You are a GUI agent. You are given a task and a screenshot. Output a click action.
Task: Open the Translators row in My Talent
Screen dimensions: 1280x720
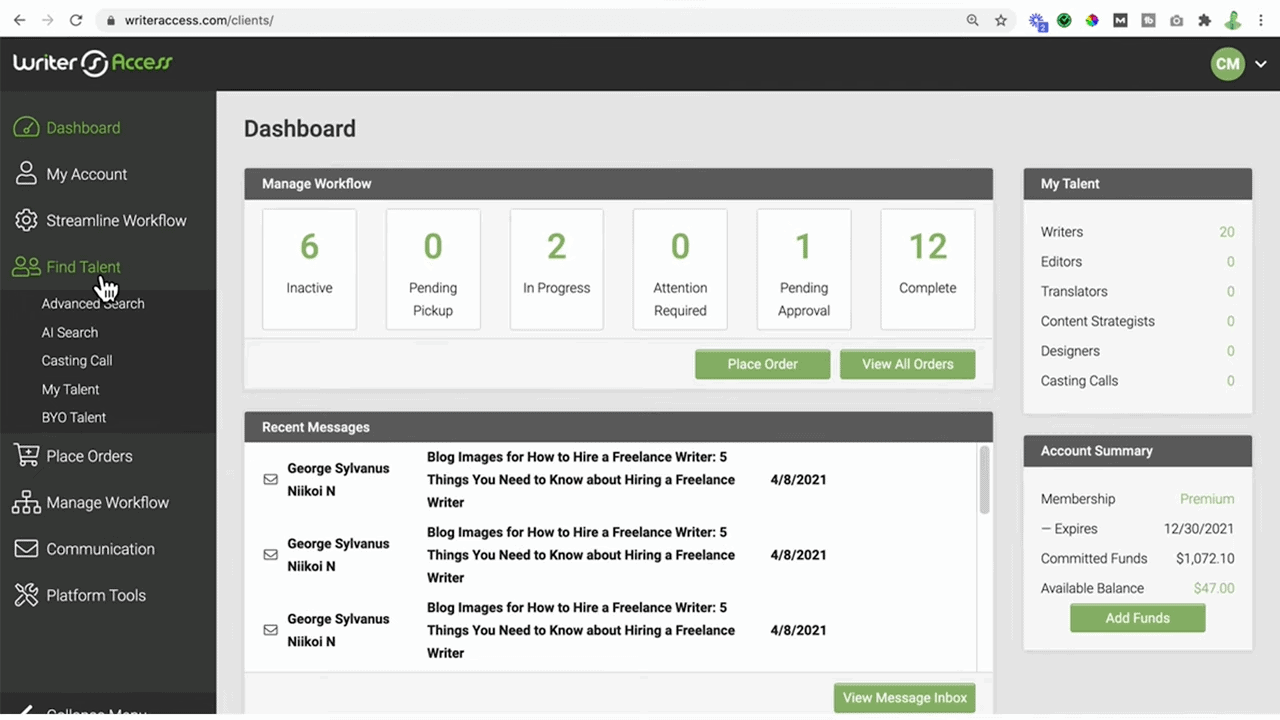[x=1137, y=292]
